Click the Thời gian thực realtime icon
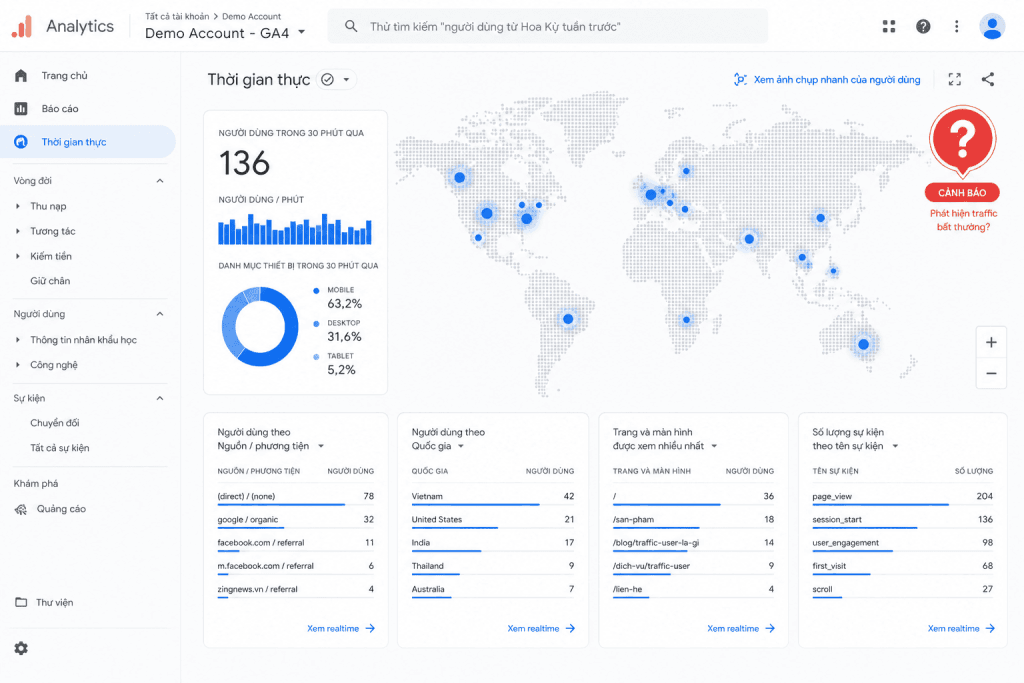Viewport: 1024px width, 683px height. (x=21, y=142)
